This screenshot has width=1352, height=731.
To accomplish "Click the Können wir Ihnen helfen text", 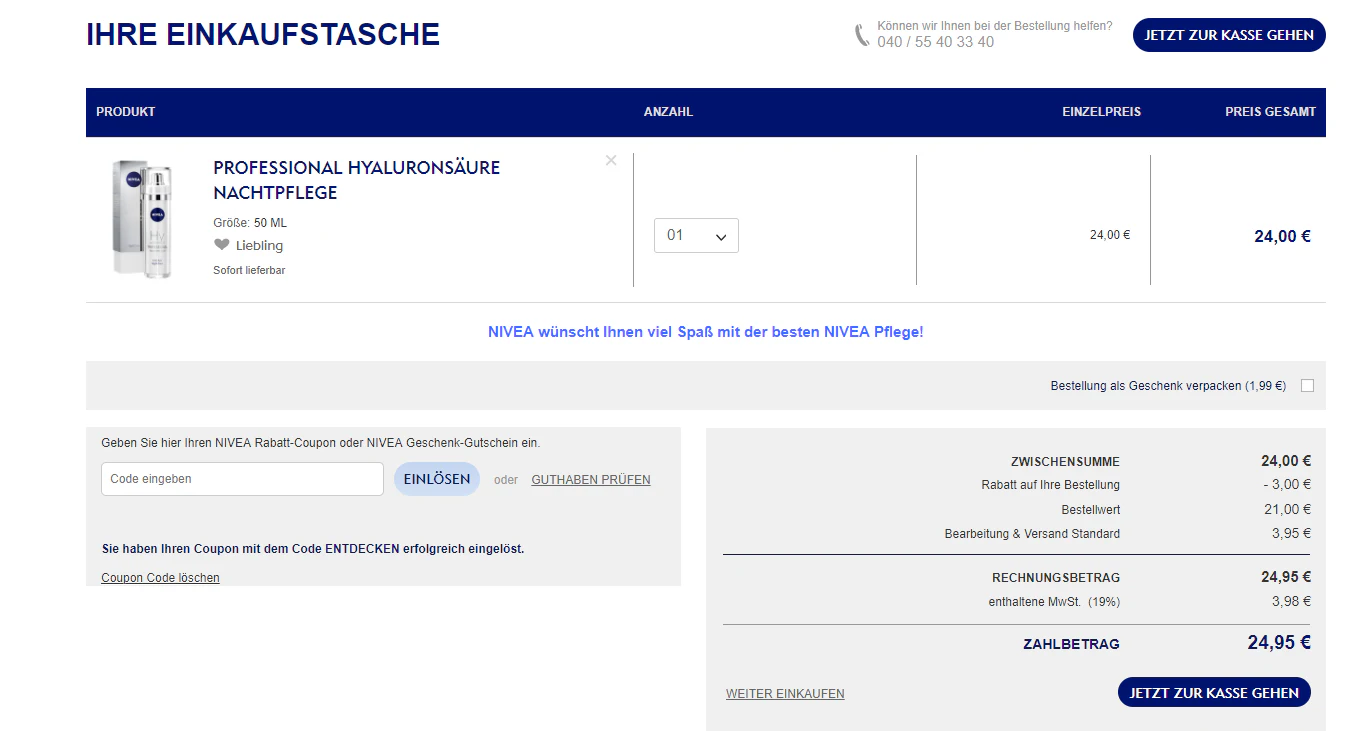I will 994,26.
